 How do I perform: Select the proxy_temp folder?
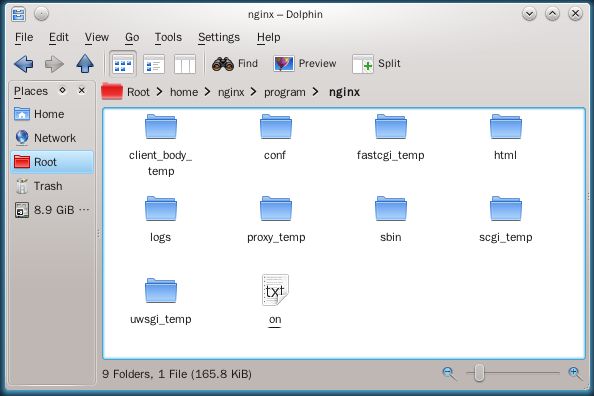276,219
